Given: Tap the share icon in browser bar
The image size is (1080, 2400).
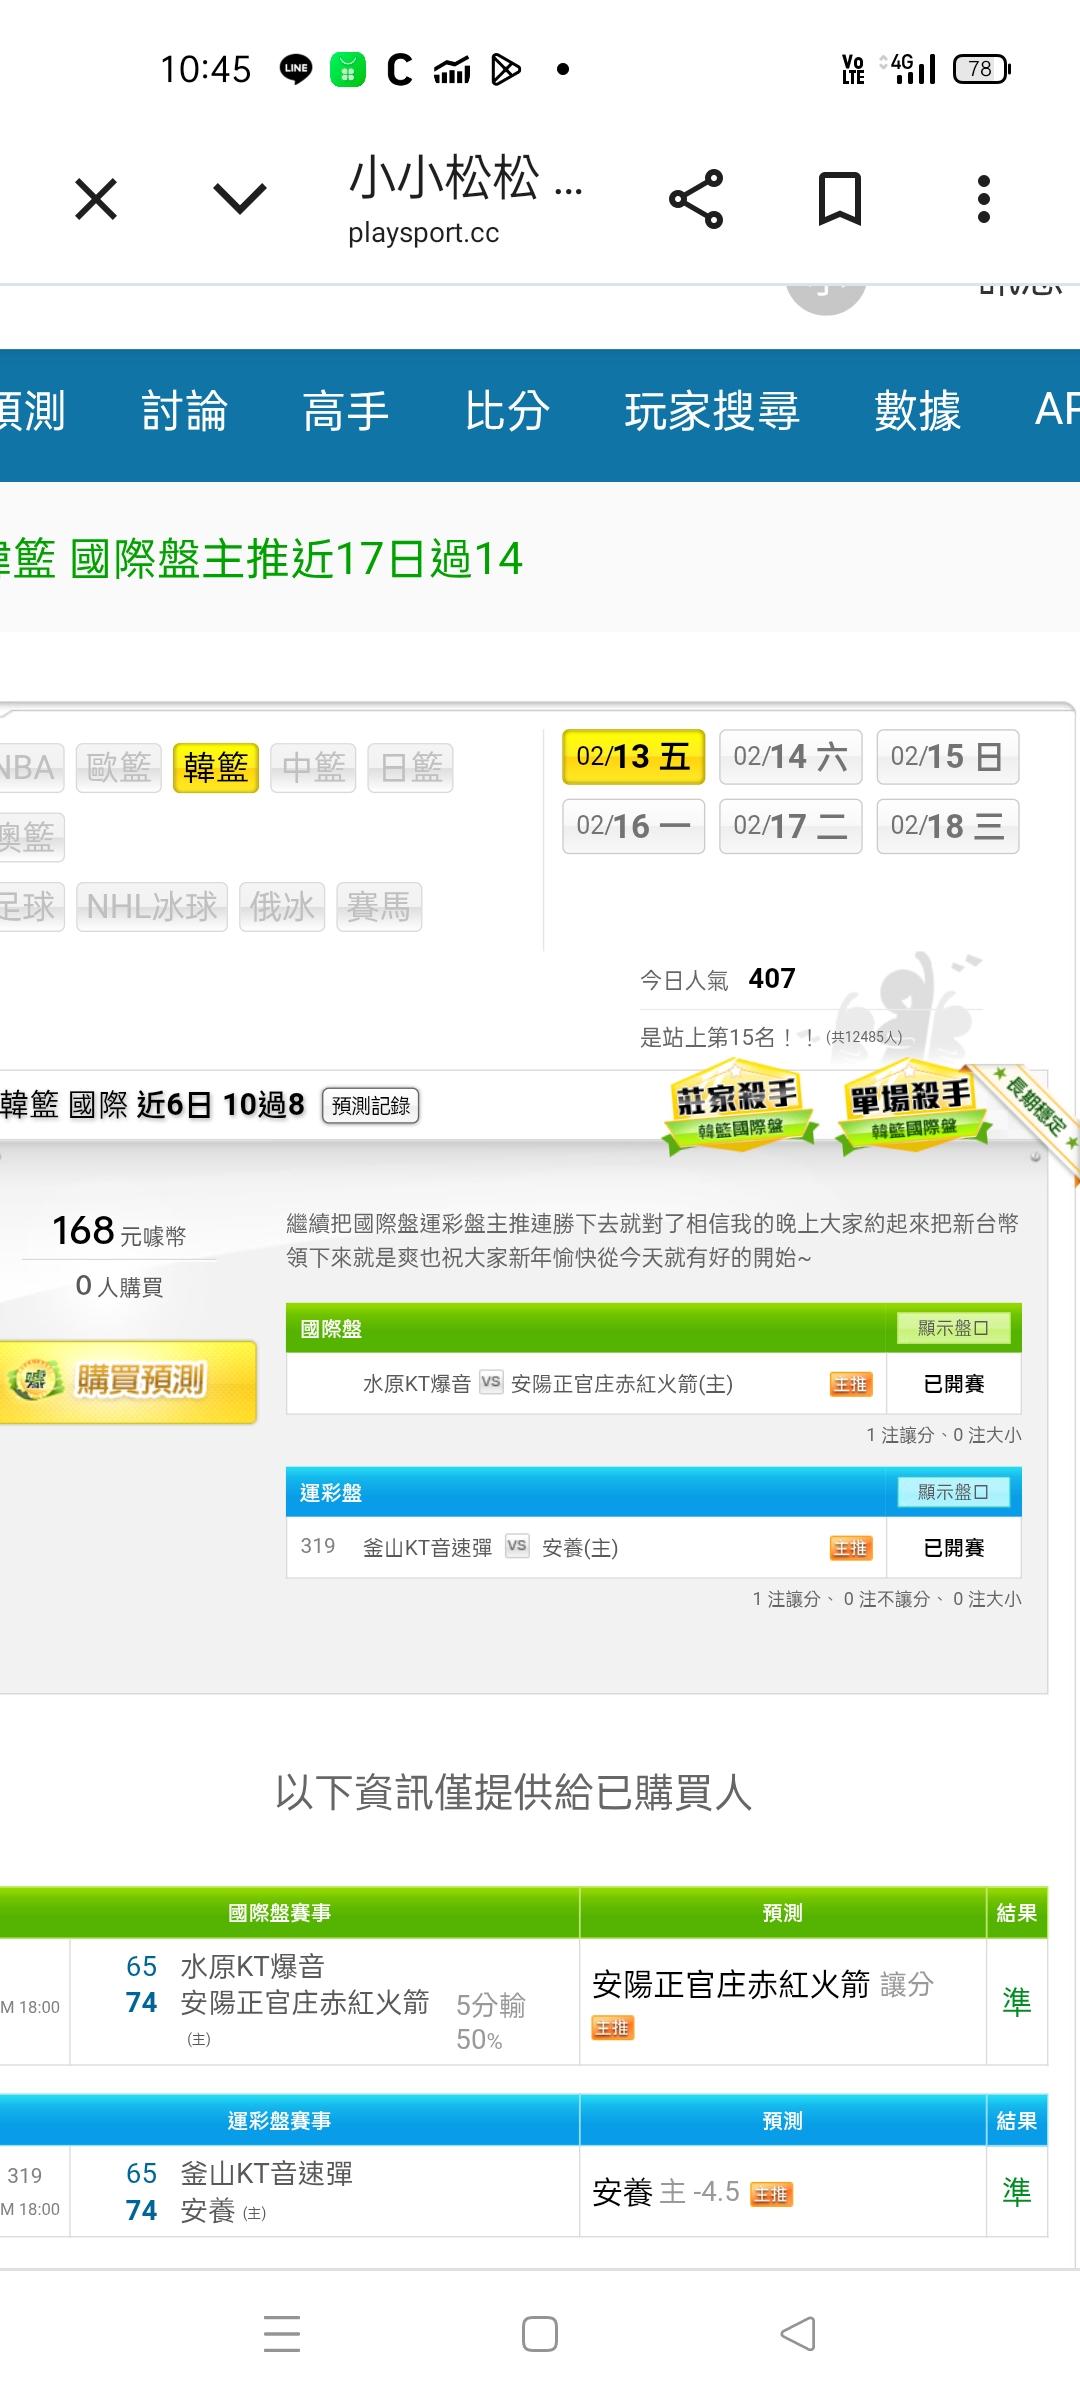Looking at the screenshot, I should [696, 199].
